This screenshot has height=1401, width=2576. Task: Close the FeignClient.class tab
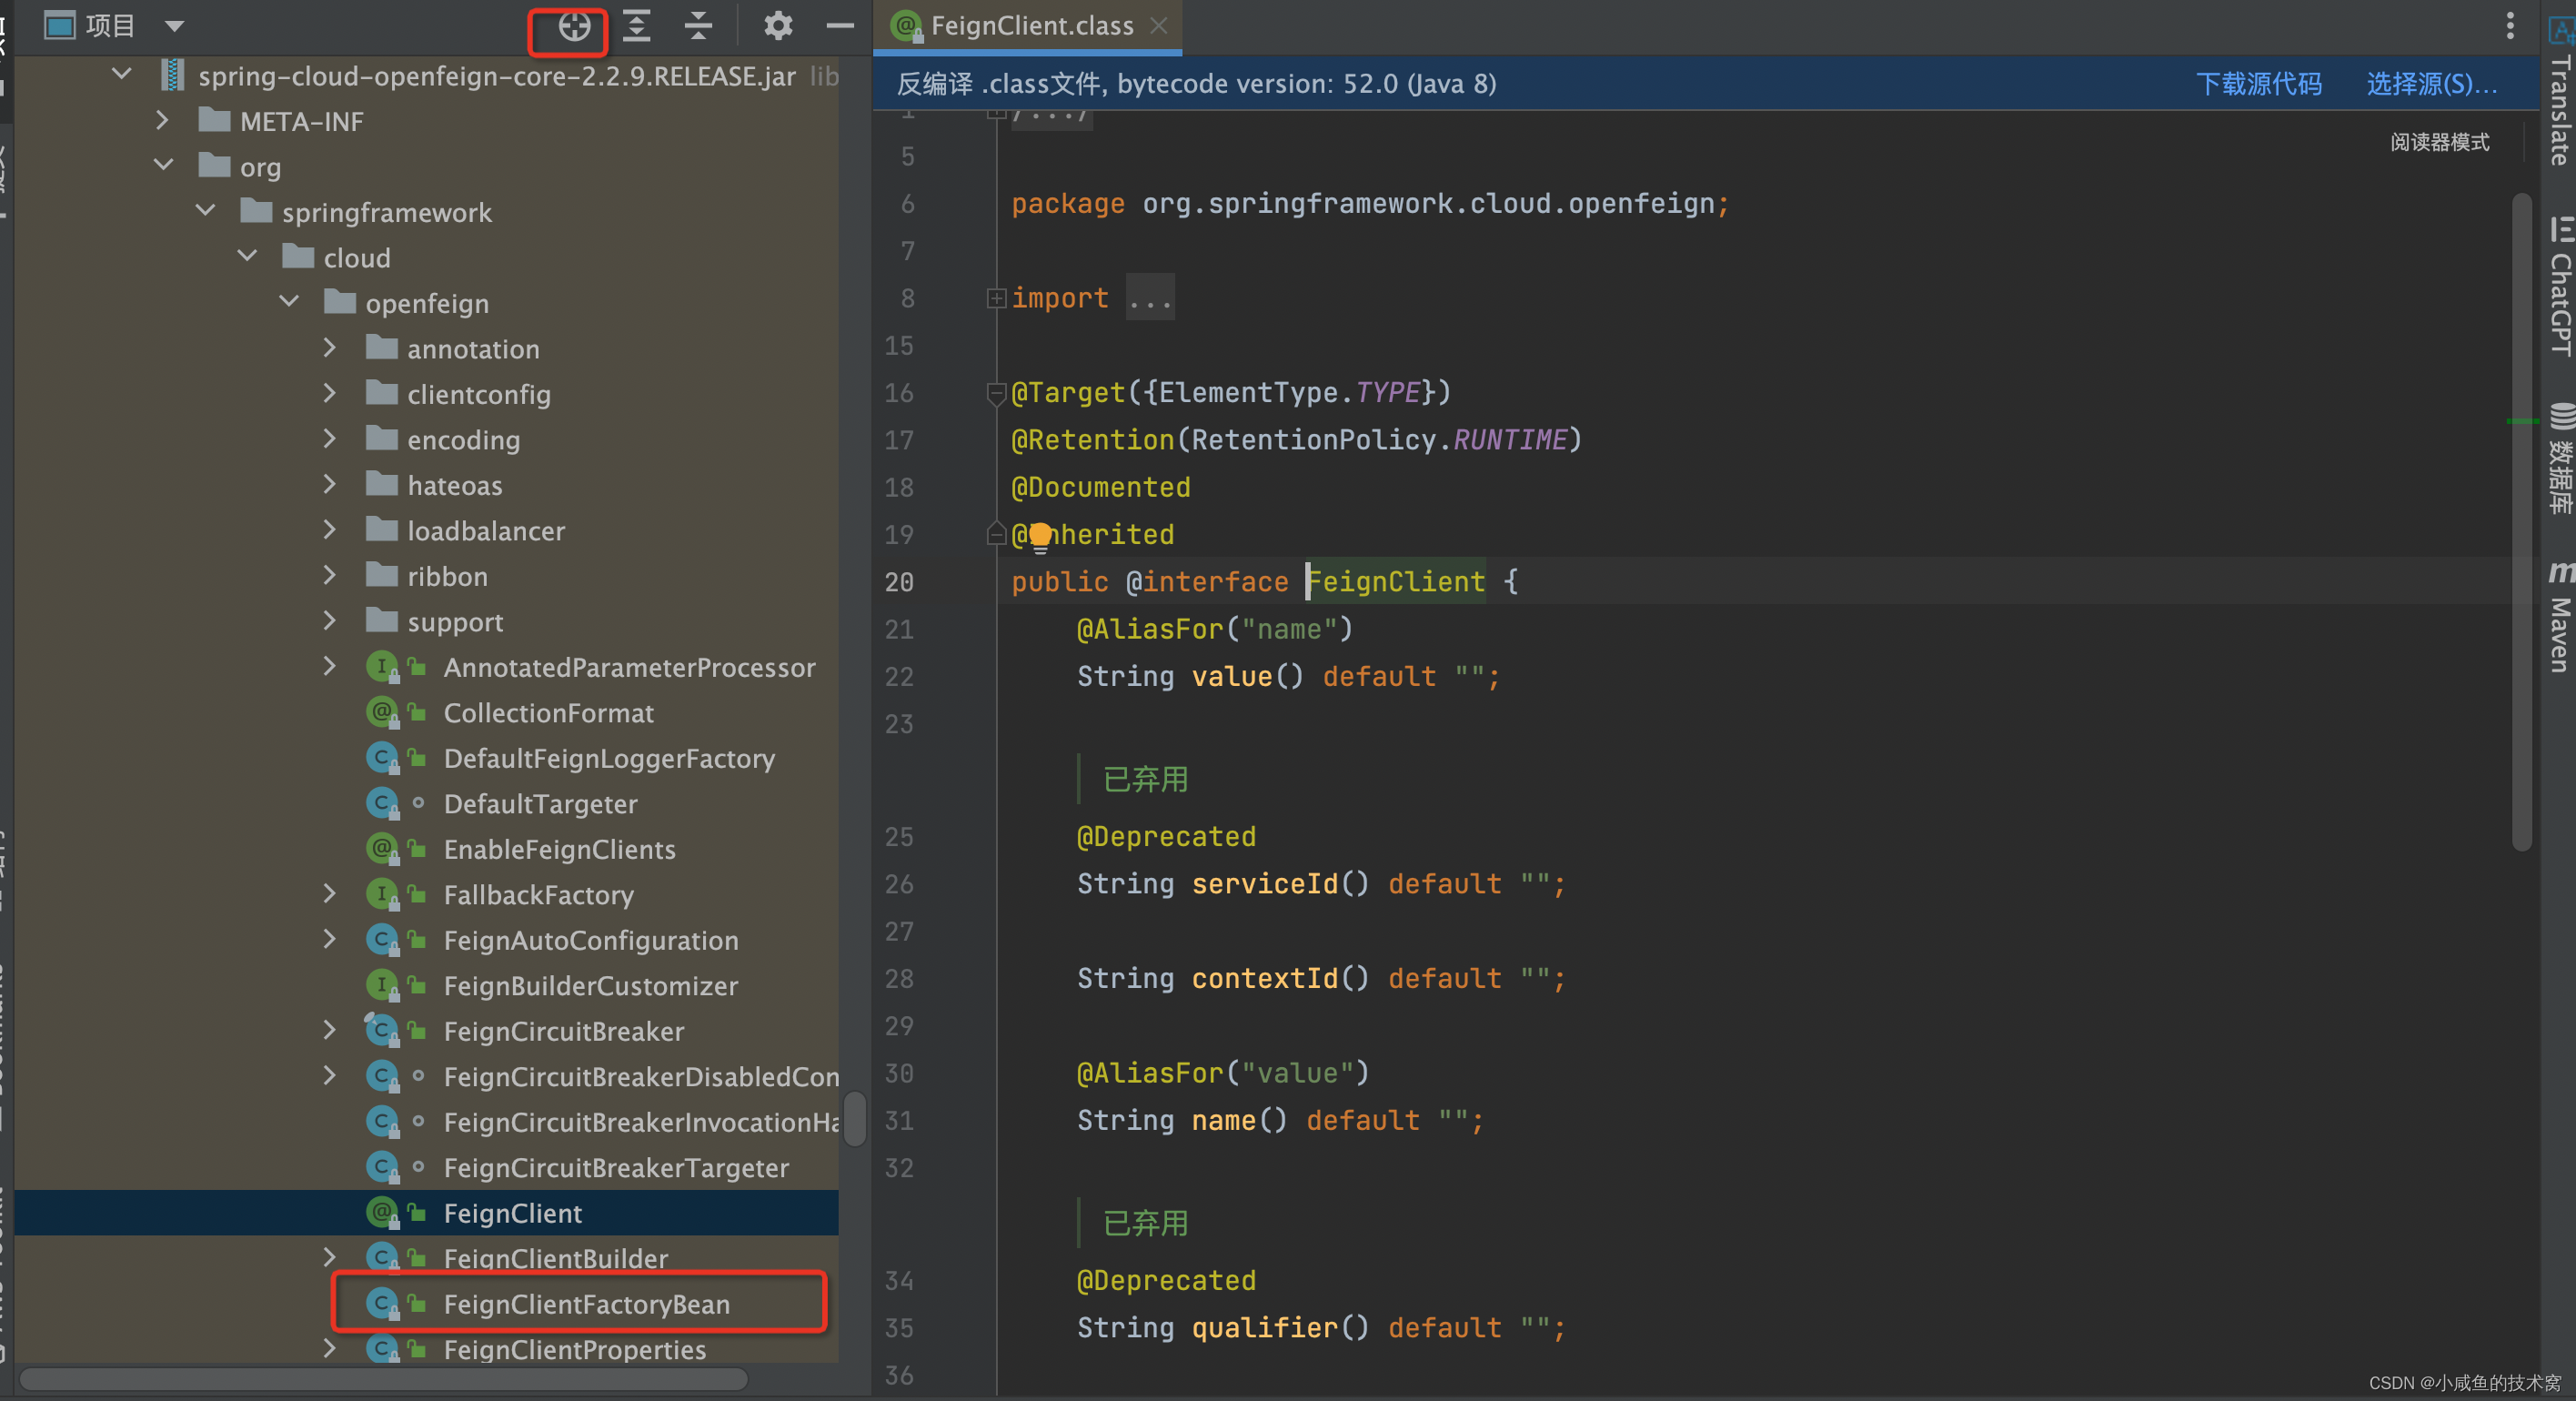pos(1159,25)
